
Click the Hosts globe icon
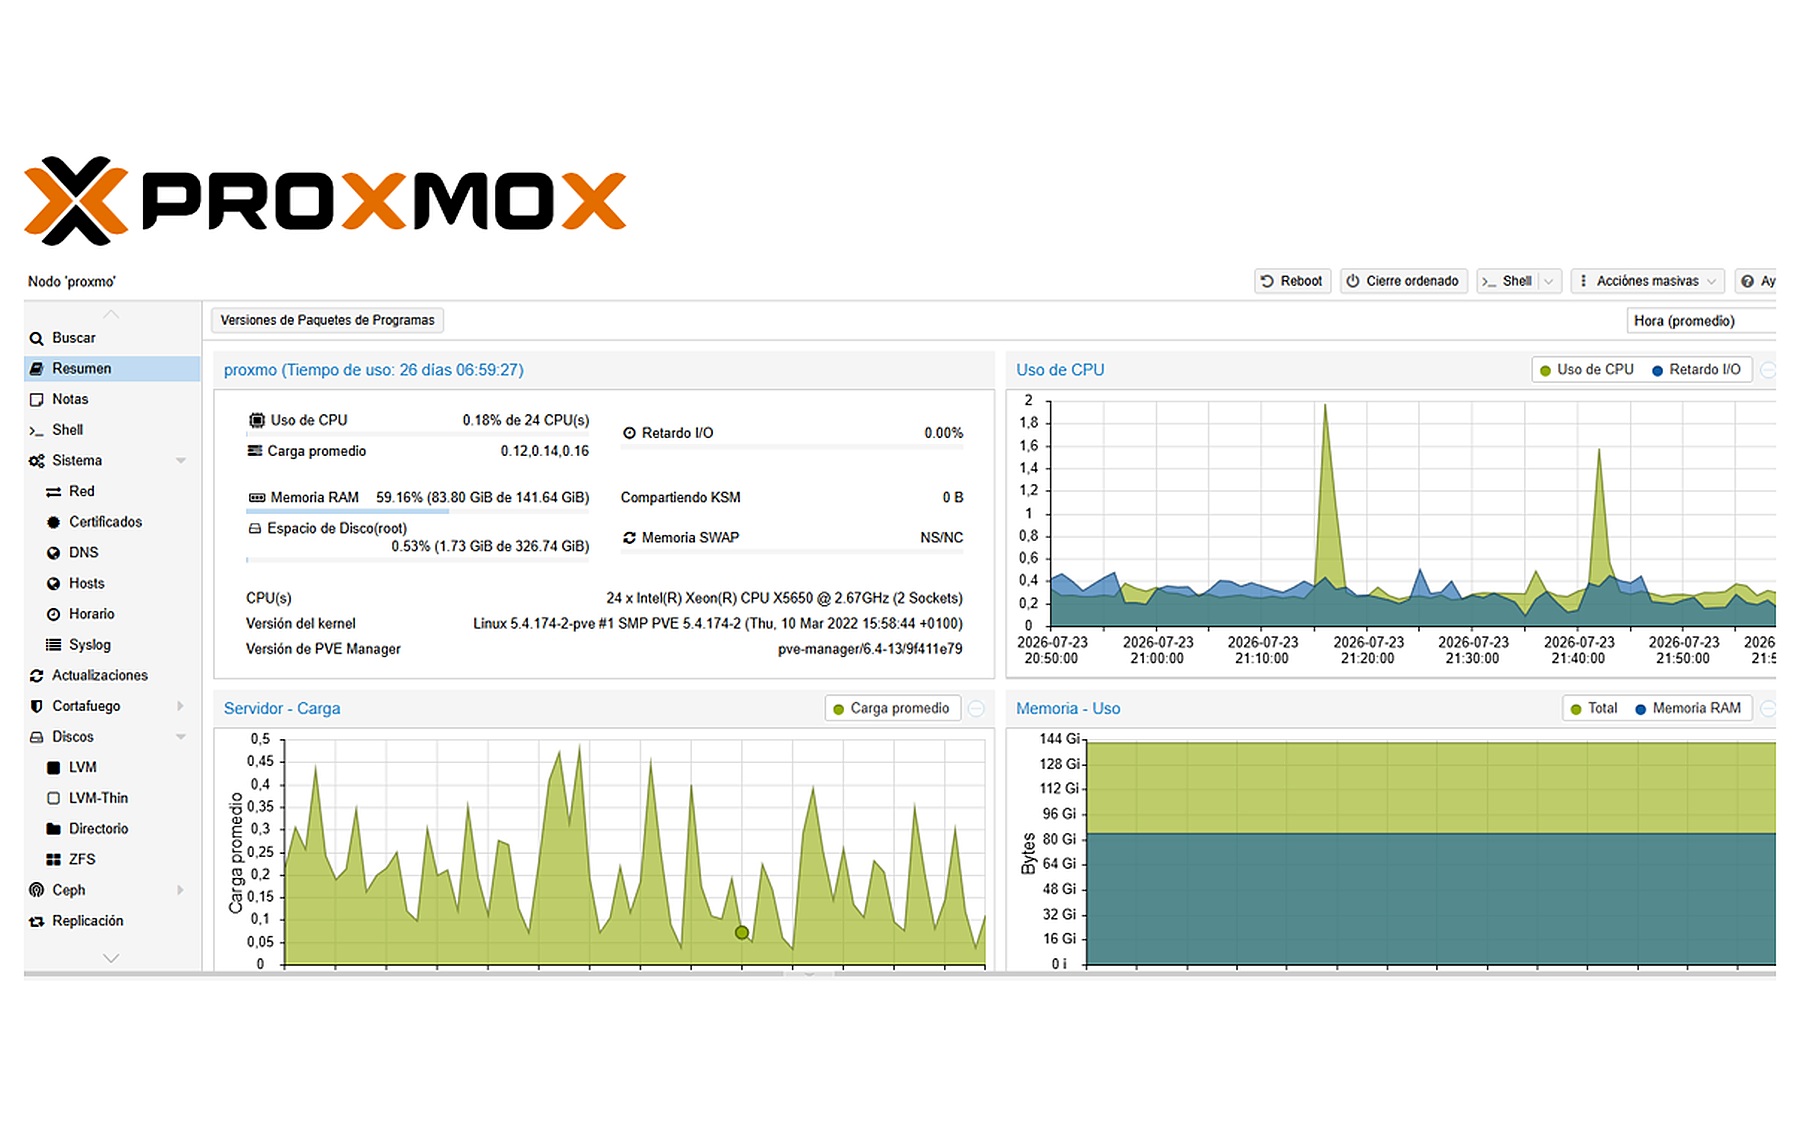coord(54,584)
